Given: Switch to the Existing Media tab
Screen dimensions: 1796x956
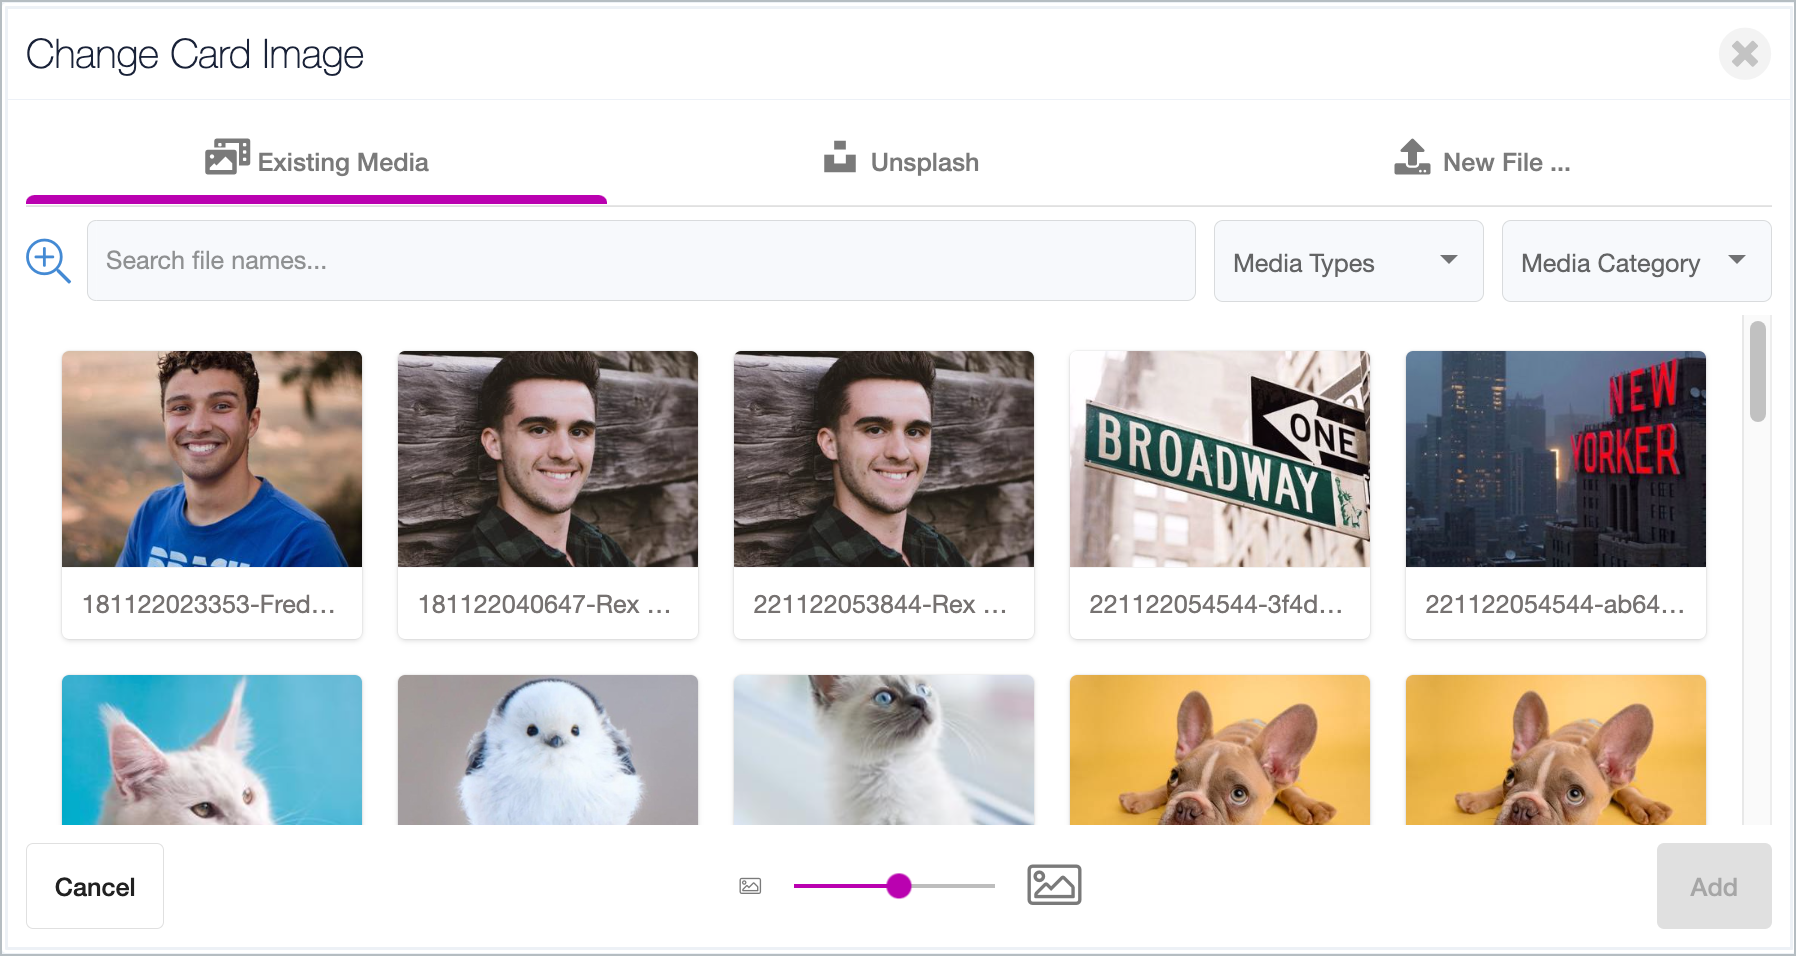Looking at the screenshot, I should [316, 161].
